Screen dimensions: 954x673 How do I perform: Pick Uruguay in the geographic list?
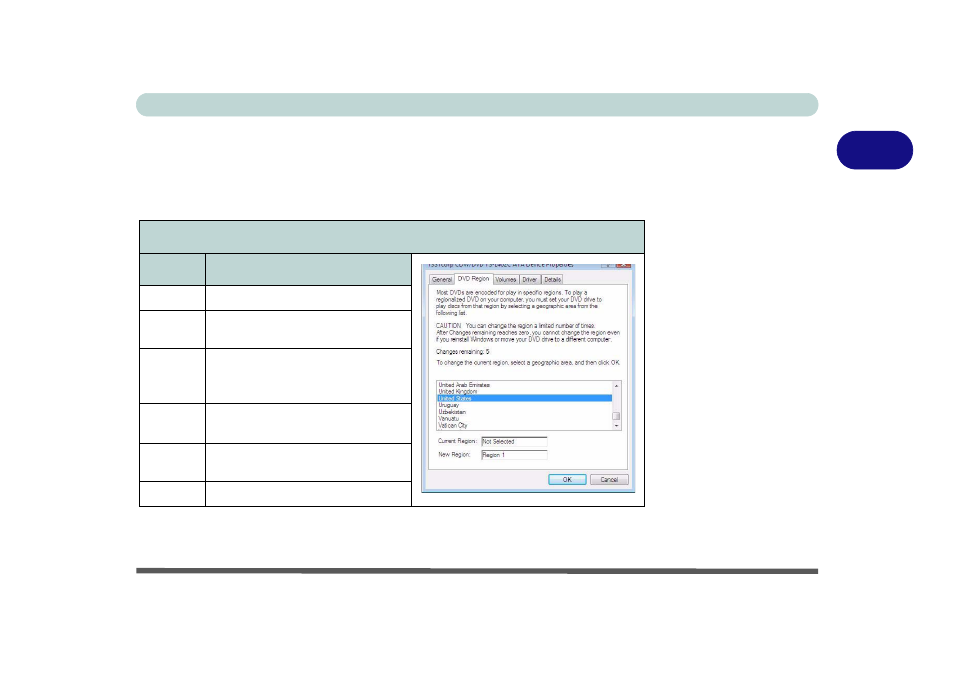[x=450, y=405]
